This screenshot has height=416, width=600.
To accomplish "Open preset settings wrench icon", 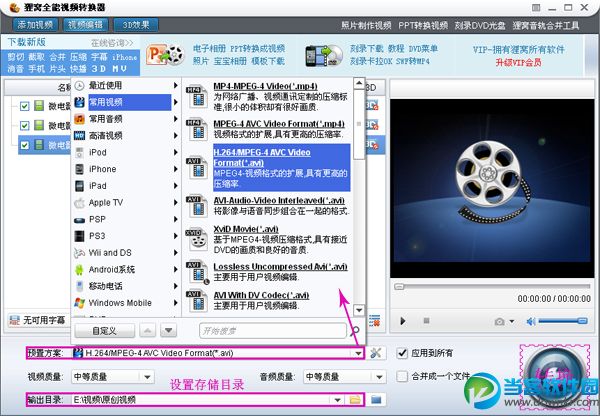I will [x=376, y=353].
